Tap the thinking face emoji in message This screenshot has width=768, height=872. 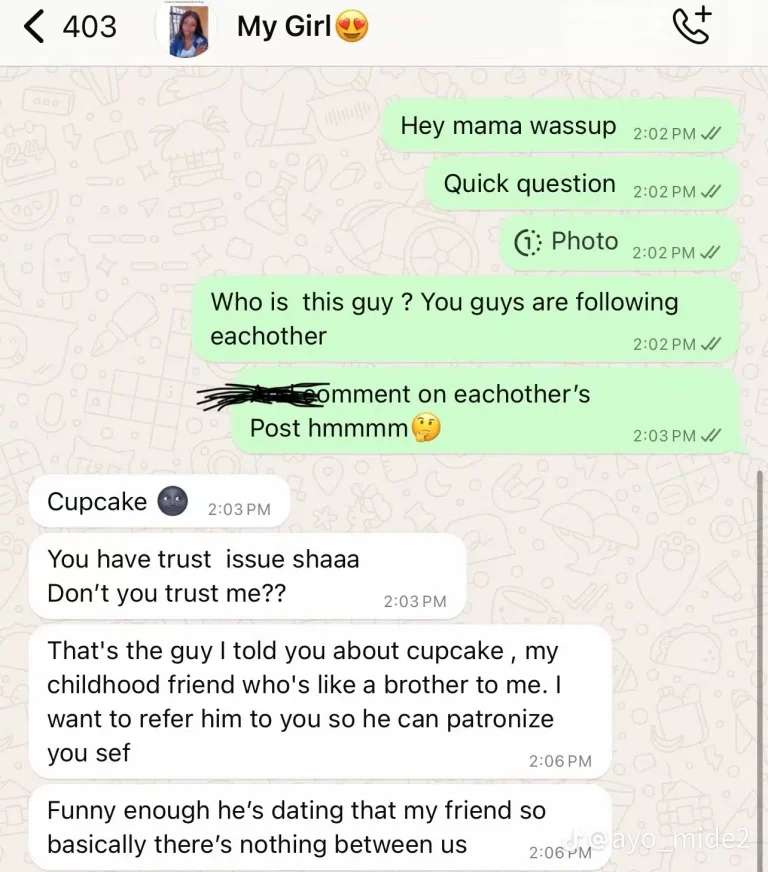pos(426,428)
